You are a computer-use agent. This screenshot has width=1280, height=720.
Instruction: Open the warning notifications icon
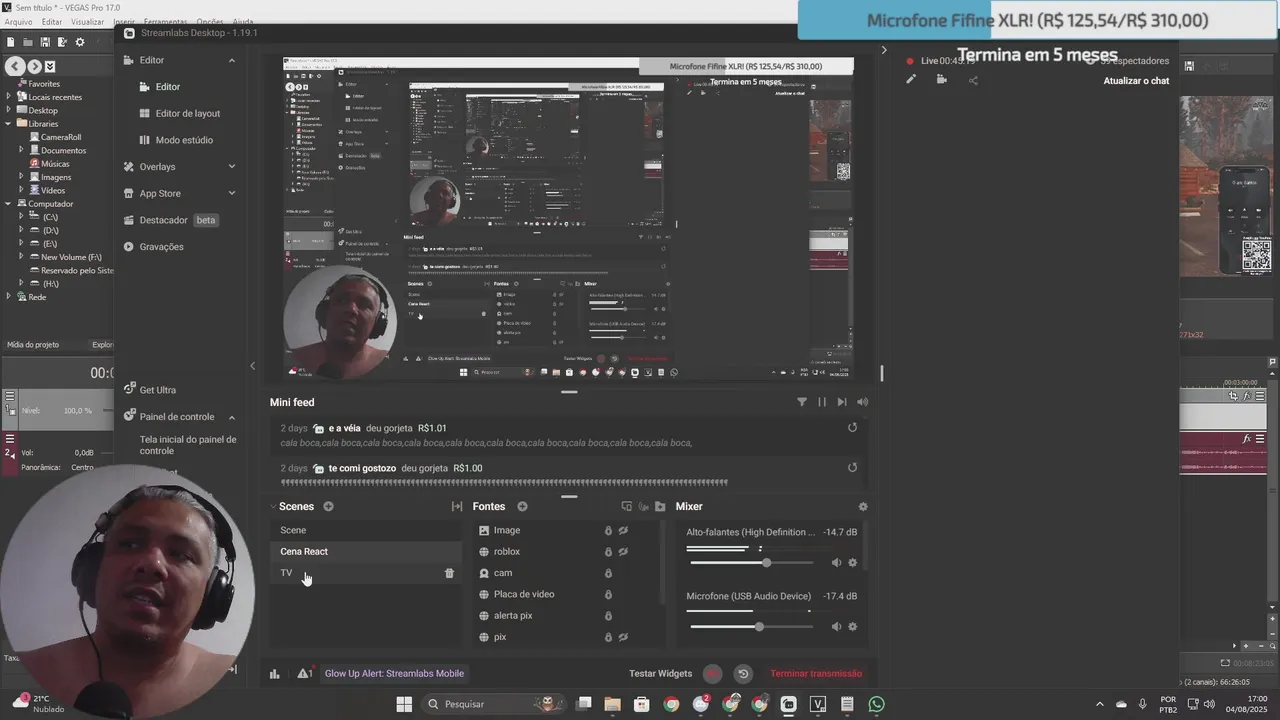point(305,674)
